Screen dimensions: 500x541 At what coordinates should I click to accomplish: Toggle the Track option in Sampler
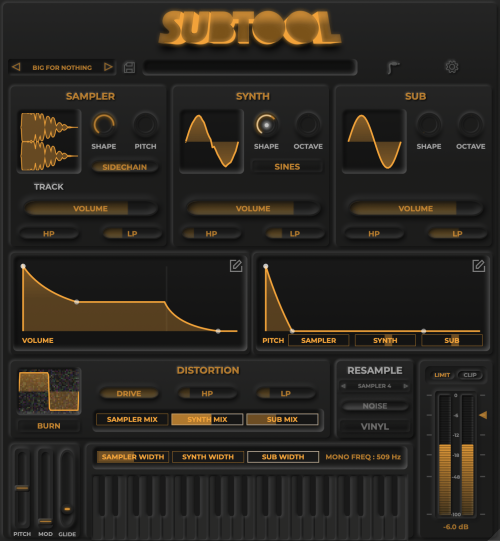(49, 187)
